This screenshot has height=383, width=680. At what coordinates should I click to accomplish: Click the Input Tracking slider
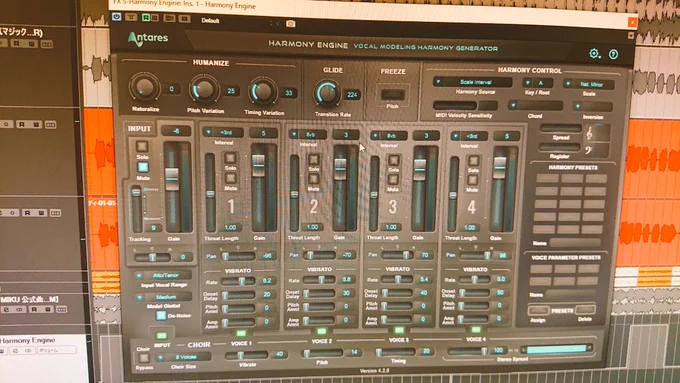136,210
